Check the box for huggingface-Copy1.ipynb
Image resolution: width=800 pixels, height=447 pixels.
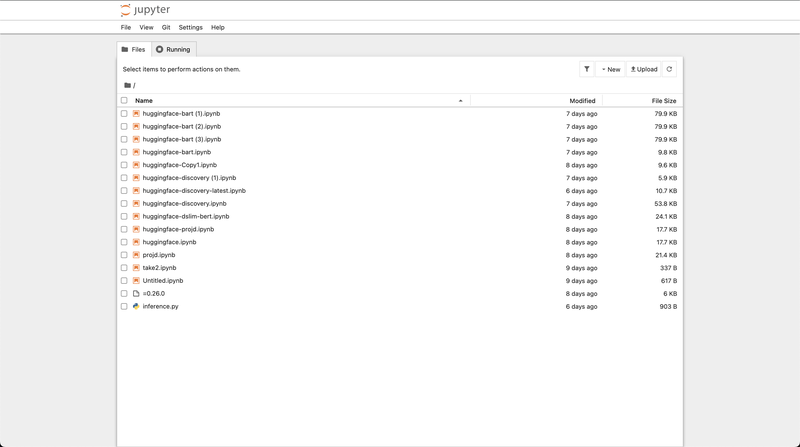pyautogui.click(x=124, y=165)
